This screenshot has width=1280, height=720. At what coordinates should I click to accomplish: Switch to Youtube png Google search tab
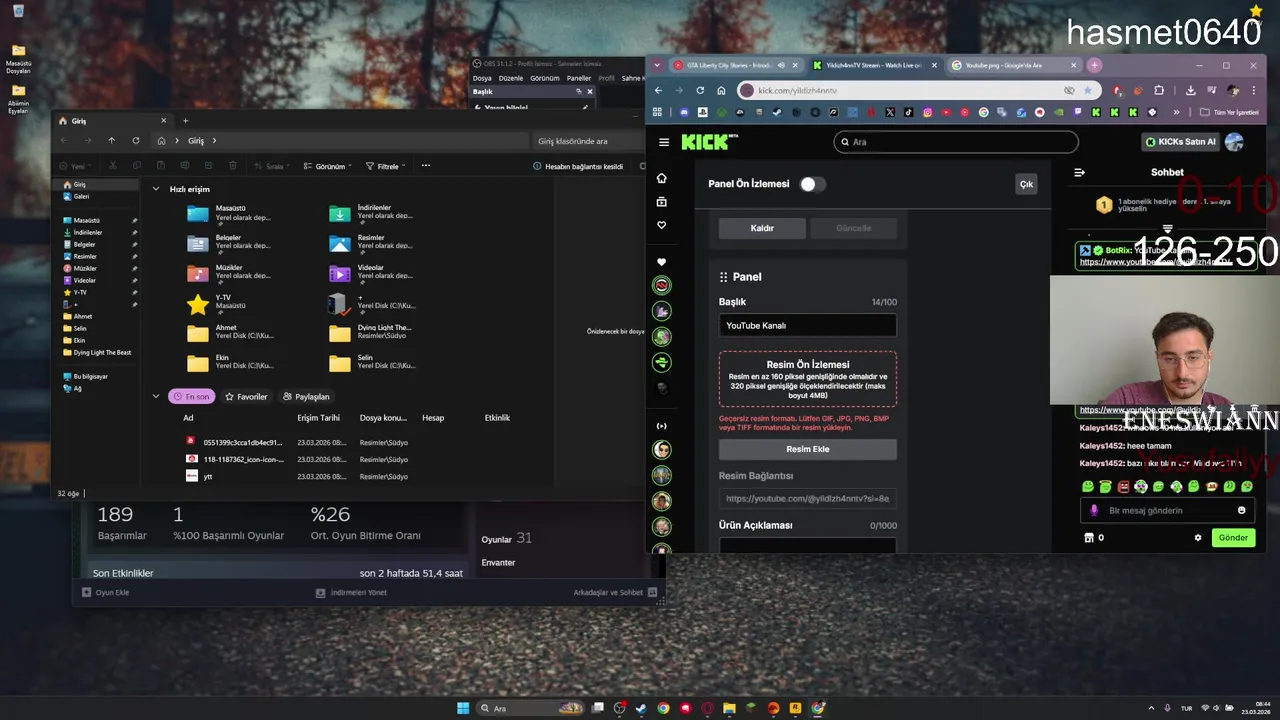(1013, 65)
